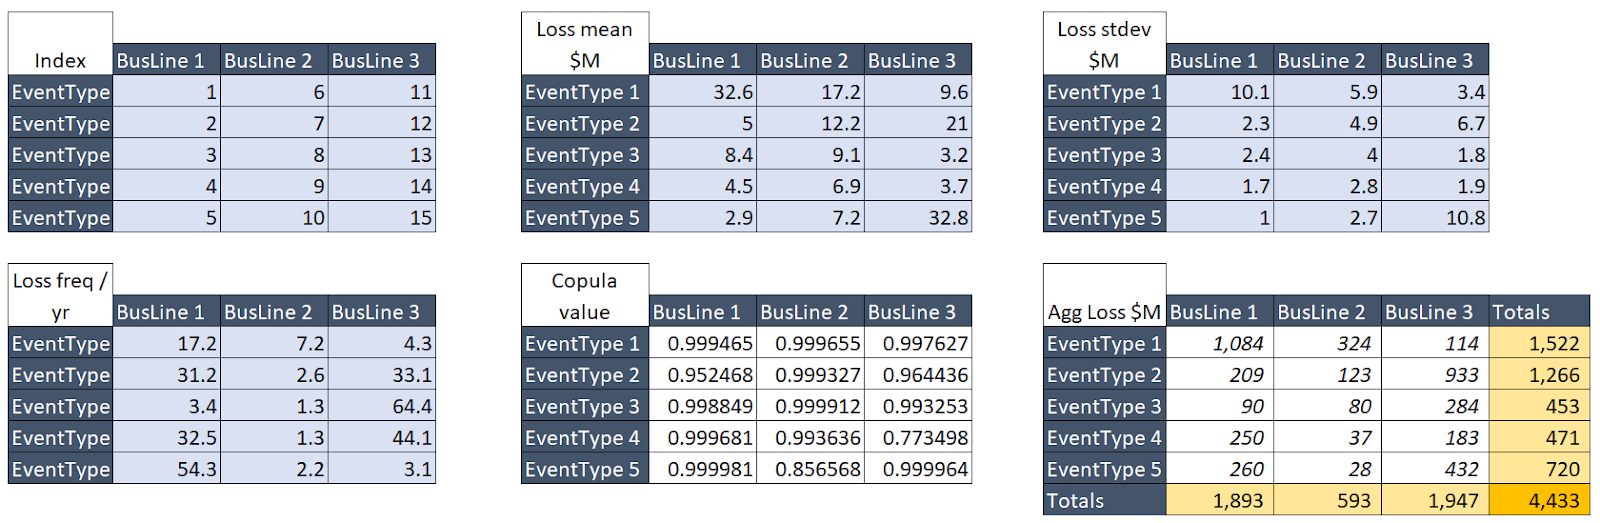Select EventType 4 row label in Loss stdev table
This screenshot has width=1600, height=523.
[x=1104, y=186]
